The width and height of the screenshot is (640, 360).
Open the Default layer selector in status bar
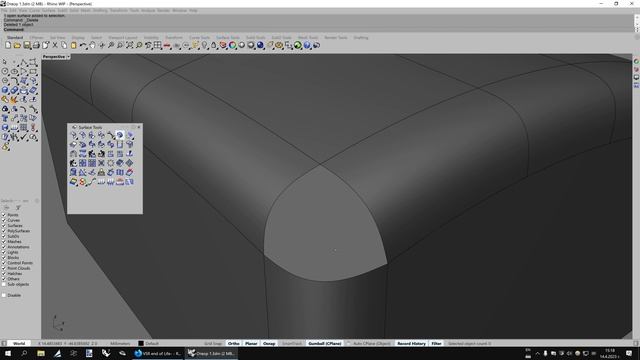coord(152,343)
